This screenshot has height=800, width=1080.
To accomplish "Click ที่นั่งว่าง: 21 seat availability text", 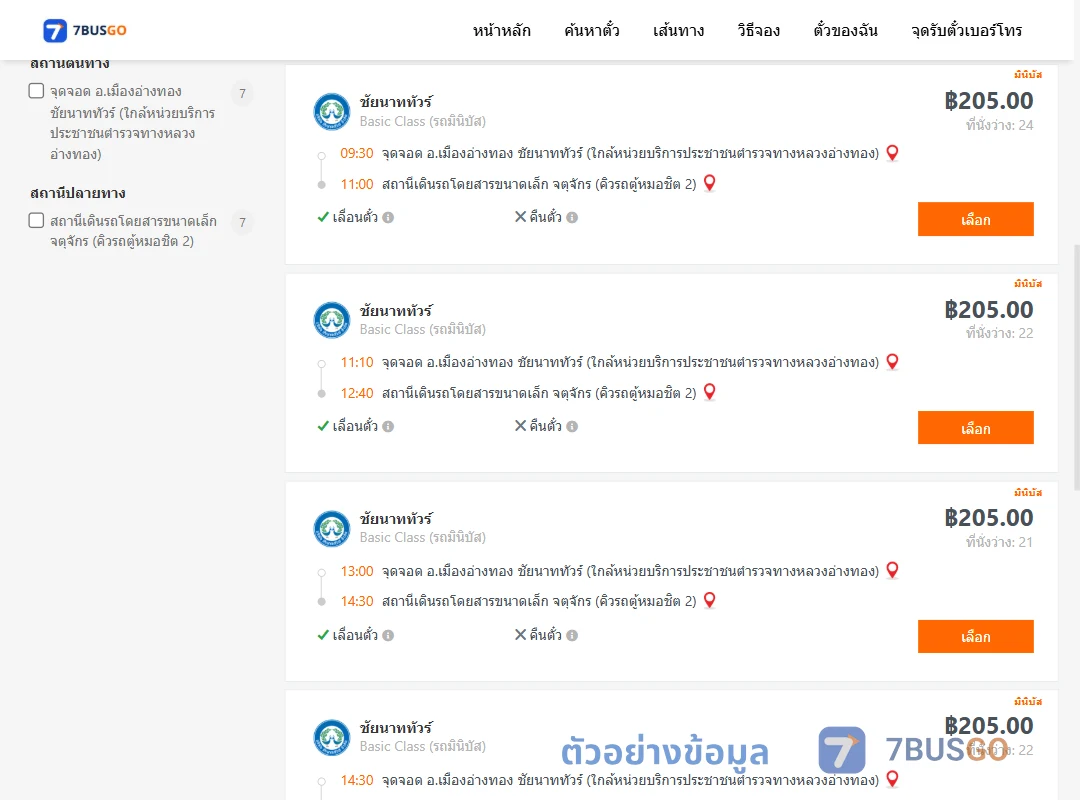I will [999, 542].
